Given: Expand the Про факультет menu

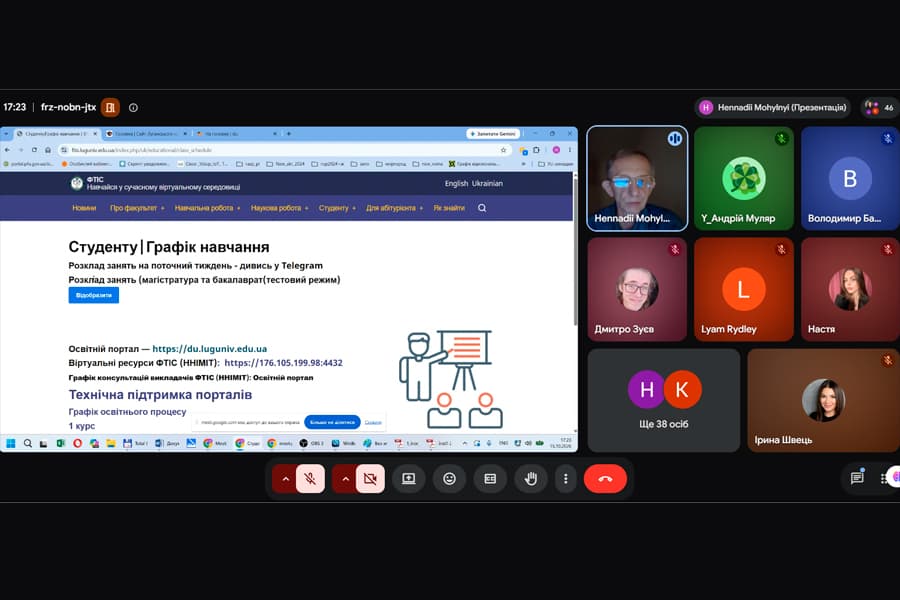Looking at the screenshot, I should click(137, 208).
